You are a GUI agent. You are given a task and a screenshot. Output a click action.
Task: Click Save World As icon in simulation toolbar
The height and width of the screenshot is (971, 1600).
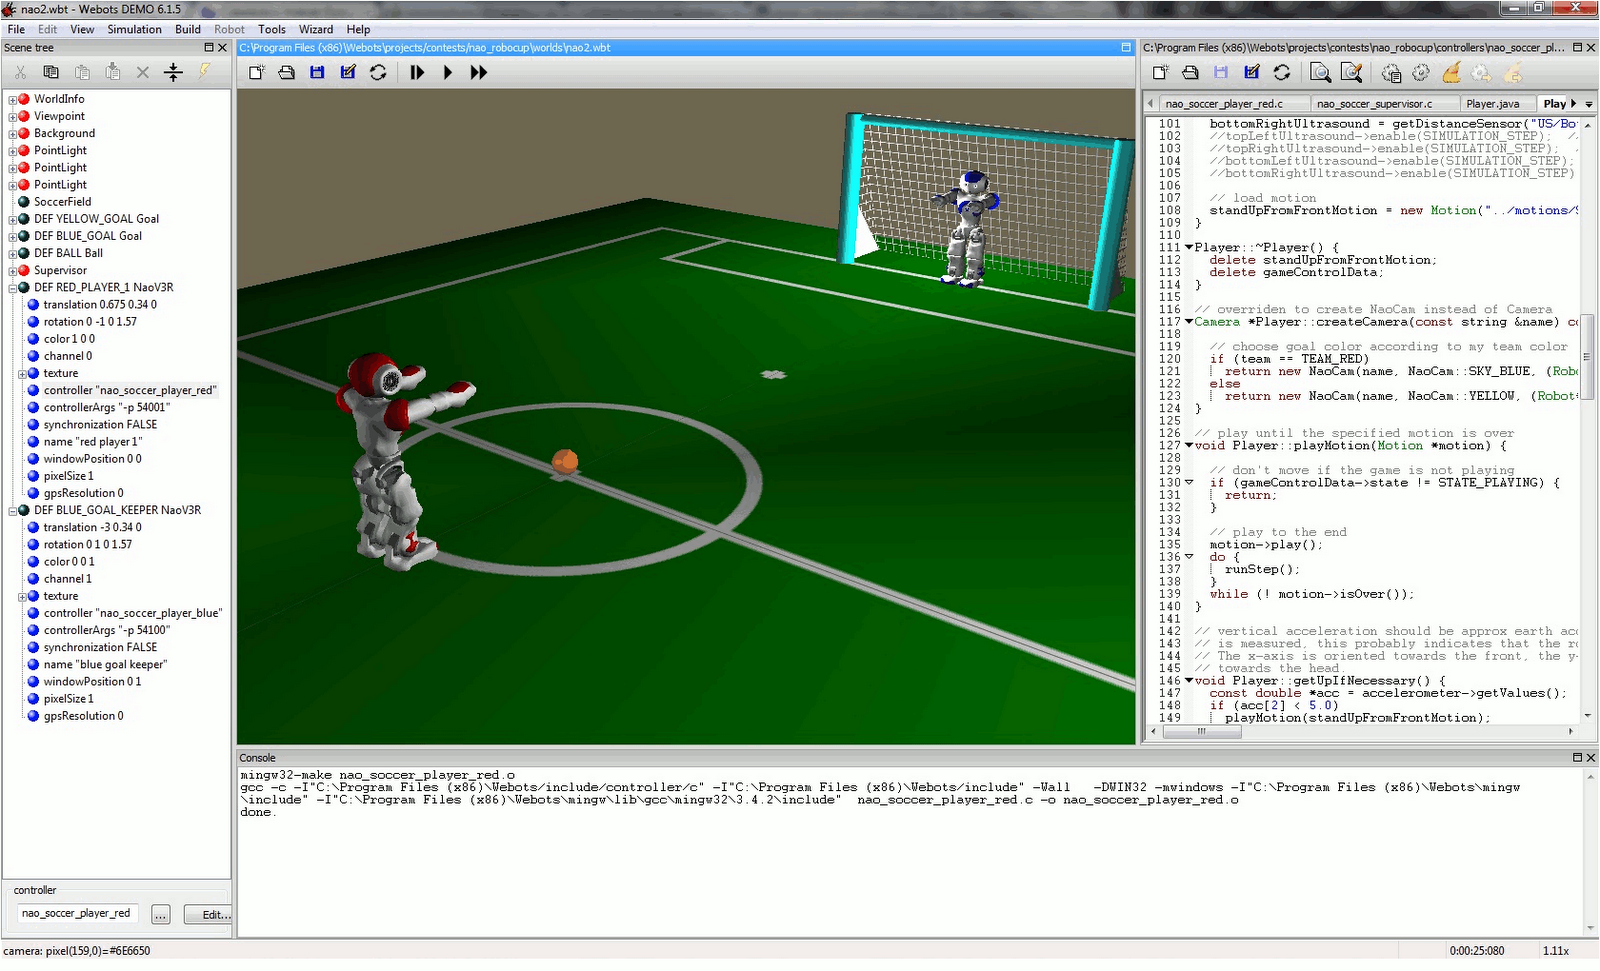(x=348, y=72)
